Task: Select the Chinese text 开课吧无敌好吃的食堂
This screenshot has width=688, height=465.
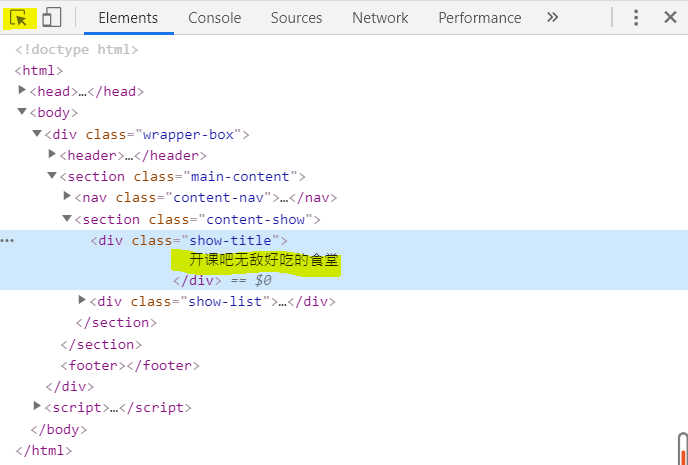Action: point(264,260)
